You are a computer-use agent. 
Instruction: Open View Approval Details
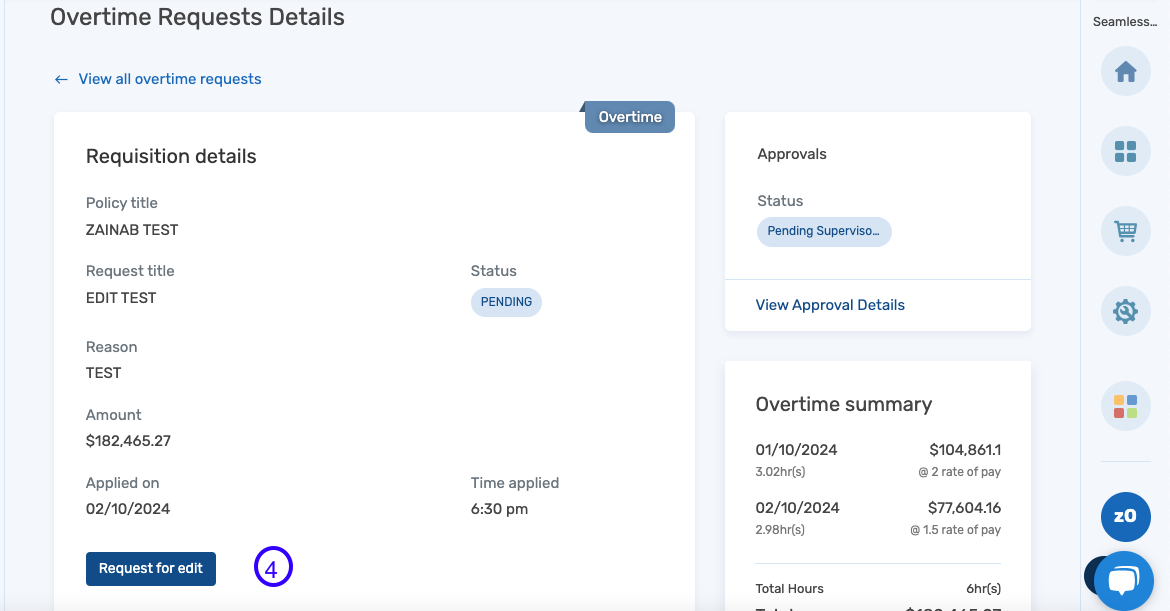coord(830,304)
